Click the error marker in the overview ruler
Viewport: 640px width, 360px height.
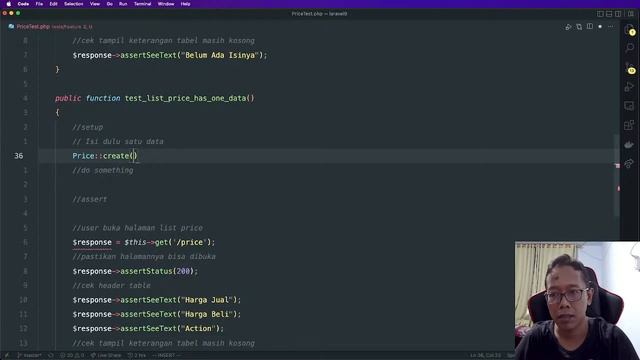618,166
